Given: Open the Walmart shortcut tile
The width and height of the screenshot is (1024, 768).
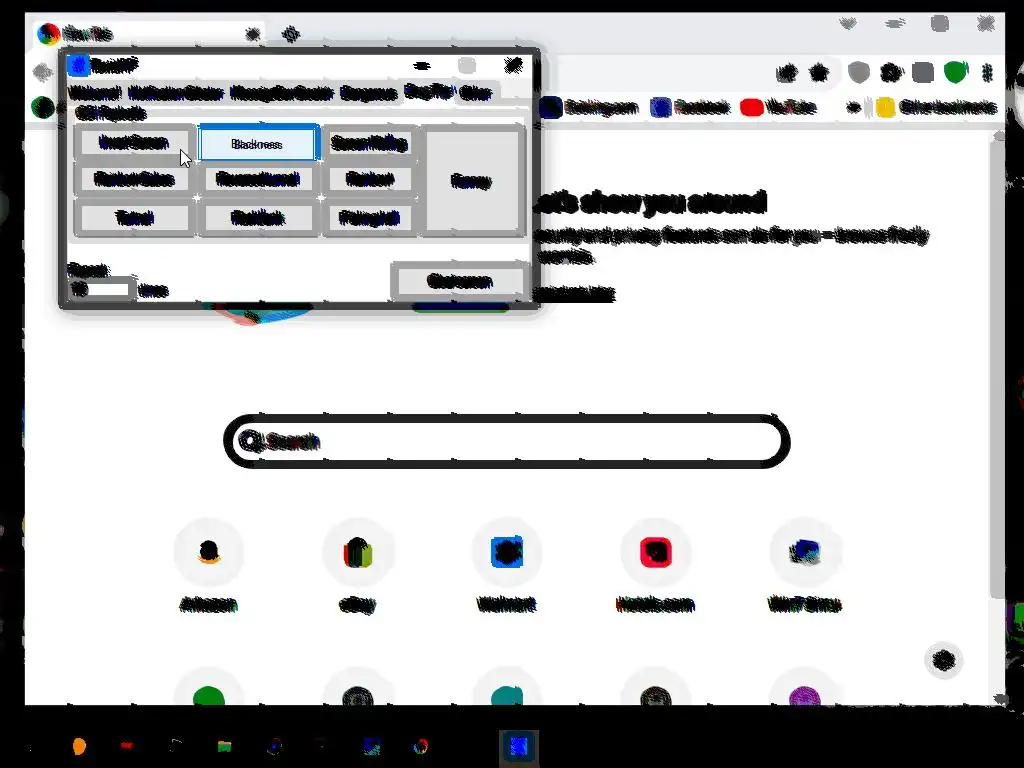Looking at the screenshot, I should (507, 567).
